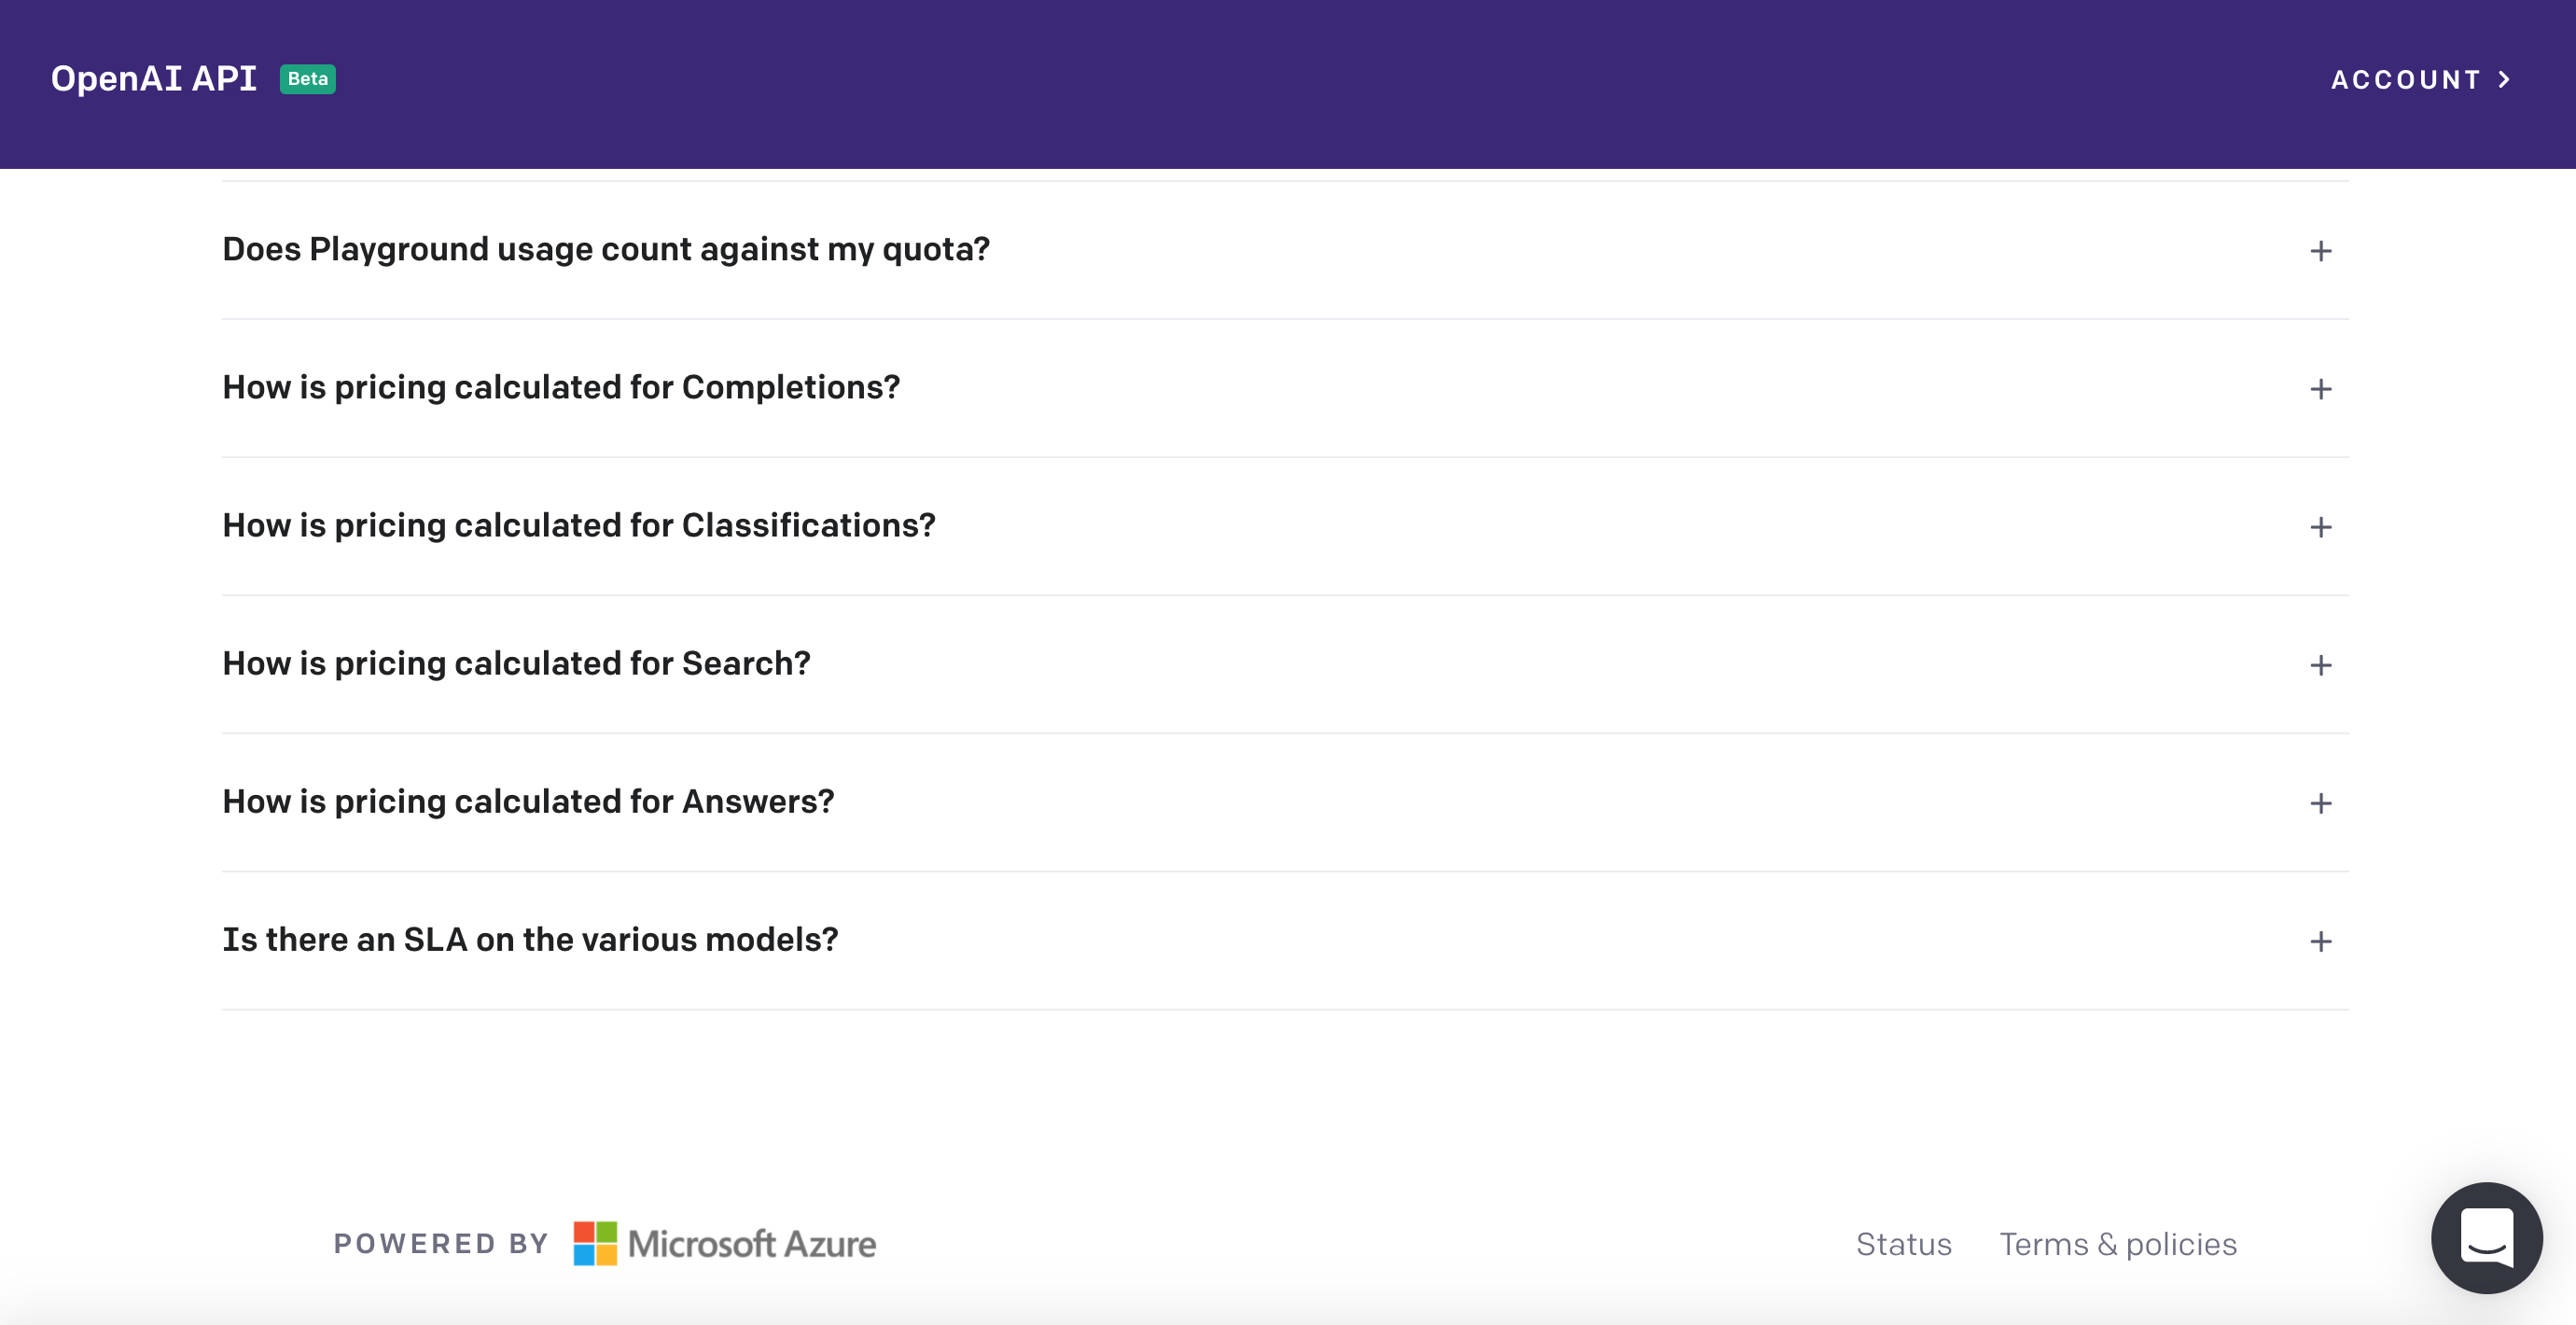This screenshot has width=2576, height=1325.
Task: Expand "Is there an SLA on the various models?"
Action: 1285,940
